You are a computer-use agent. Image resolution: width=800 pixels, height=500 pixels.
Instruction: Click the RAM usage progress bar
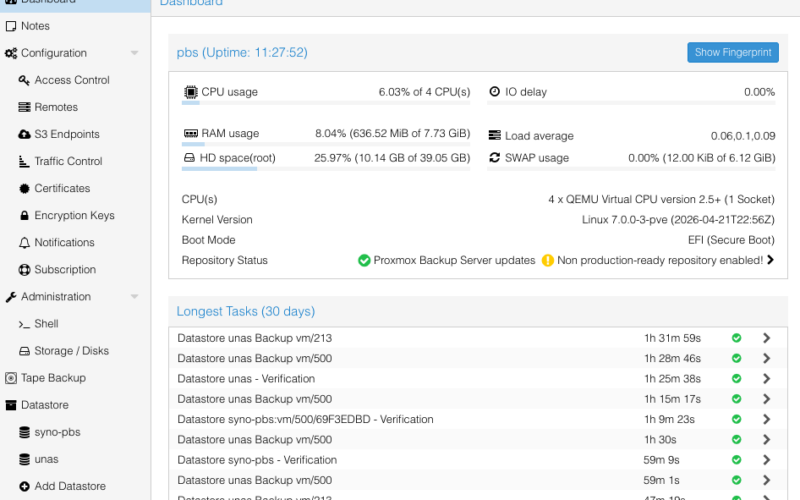pyautogui.click(x=326, y=144)
